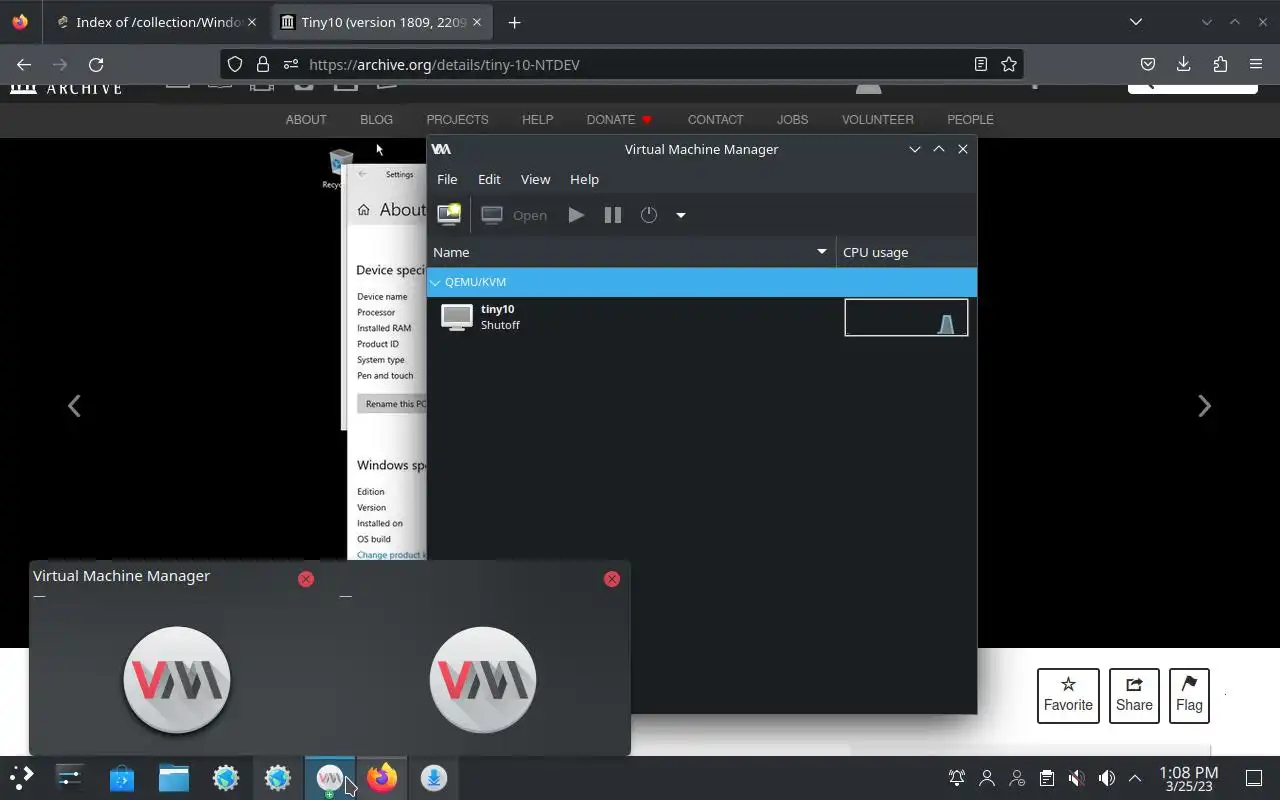Open the volume control tray icon

[1106, 778]
